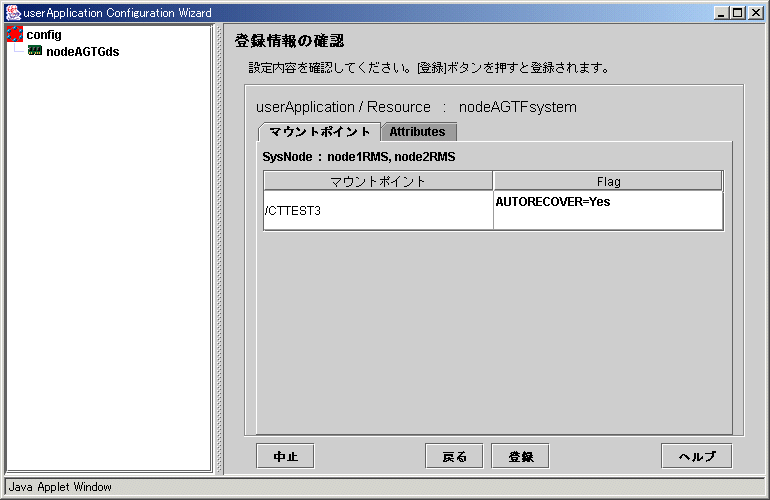Maximize the wizard window
This screenshot has width=770, height=500.
738,13
